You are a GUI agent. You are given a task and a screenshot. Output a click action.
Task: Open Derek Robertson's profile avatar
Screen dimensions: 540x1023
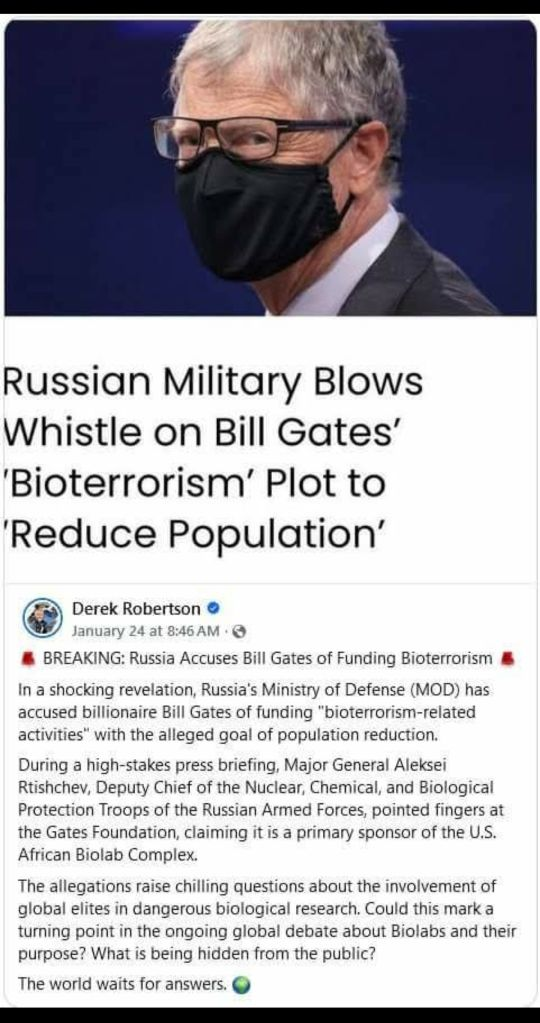coord(42,618)
